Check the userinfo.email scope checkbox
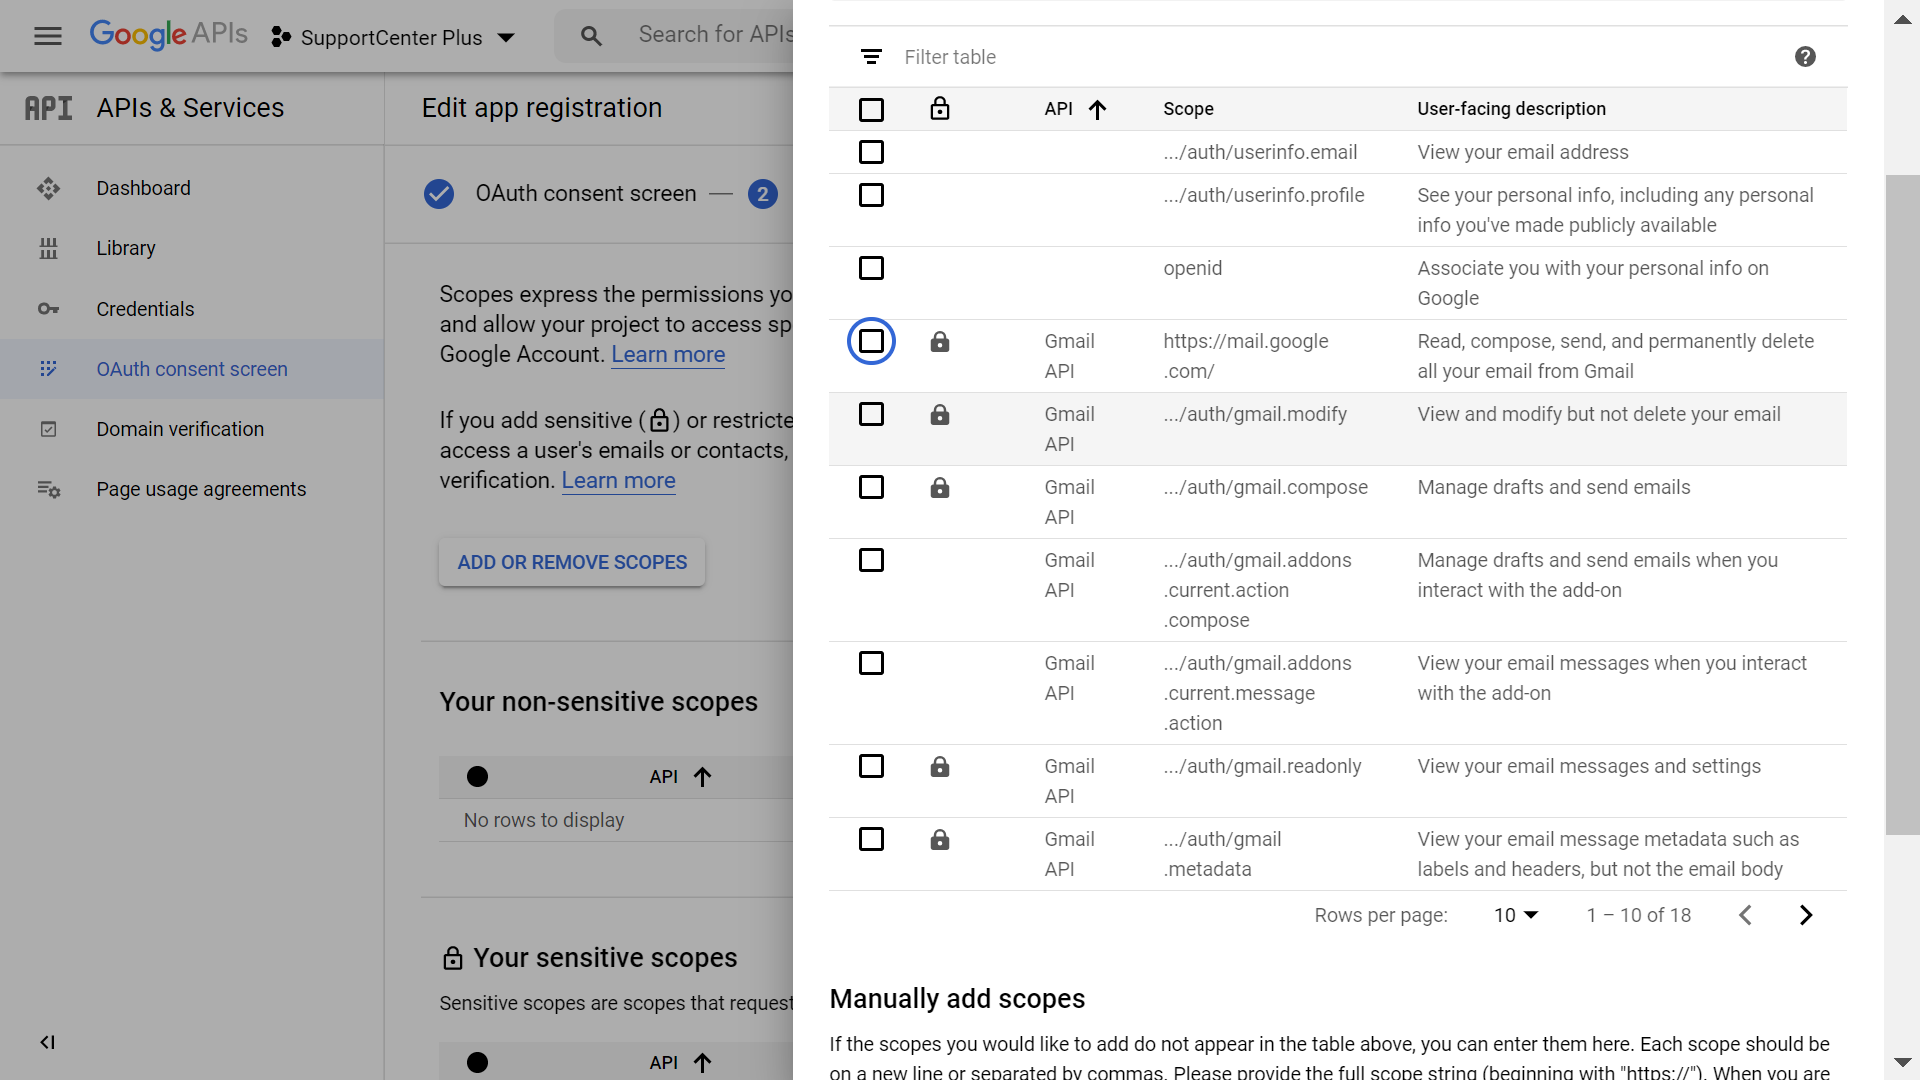This screenshot has width=1920, height=1080. [871, 152]
